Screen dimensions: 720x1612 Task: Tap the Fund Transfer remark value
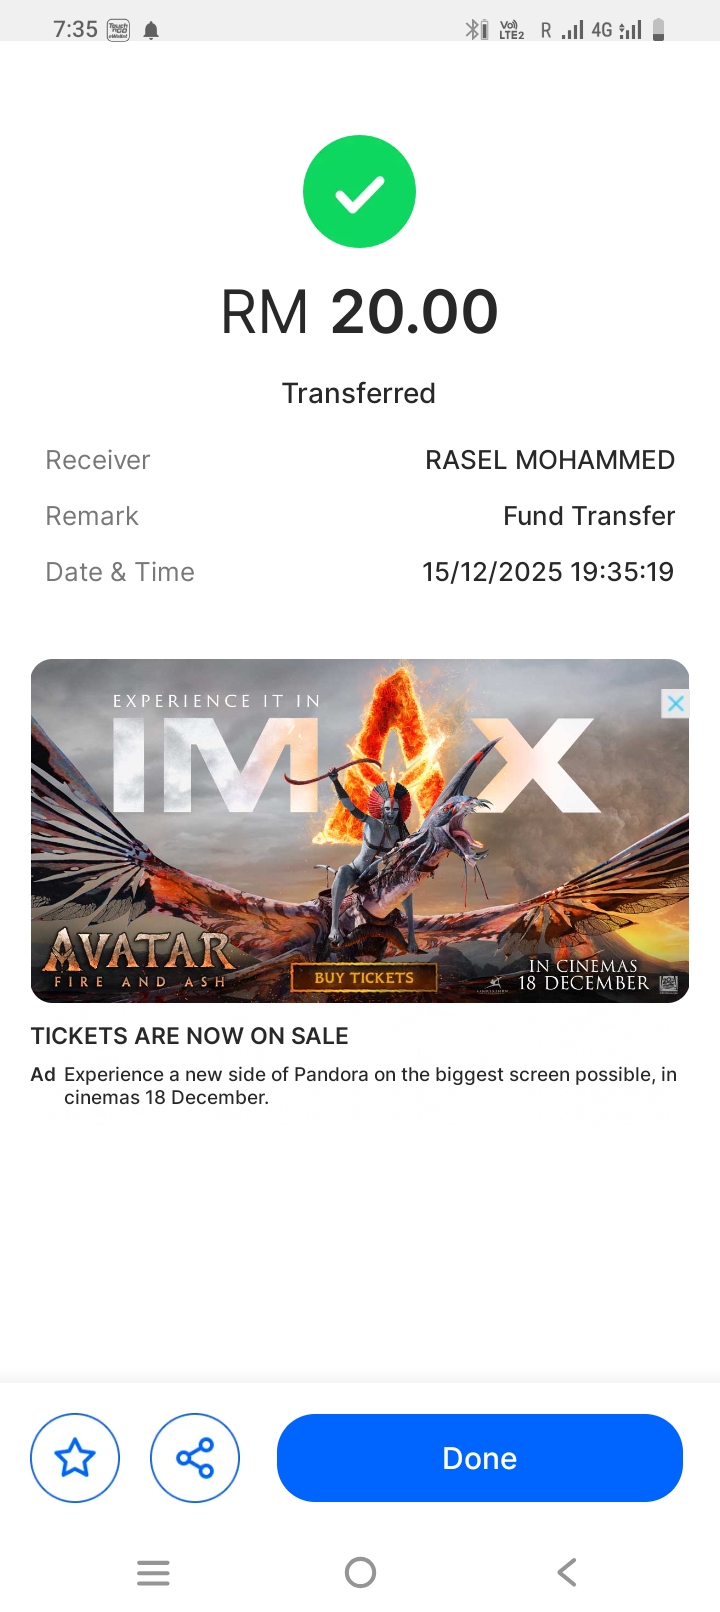click(589, 516)
